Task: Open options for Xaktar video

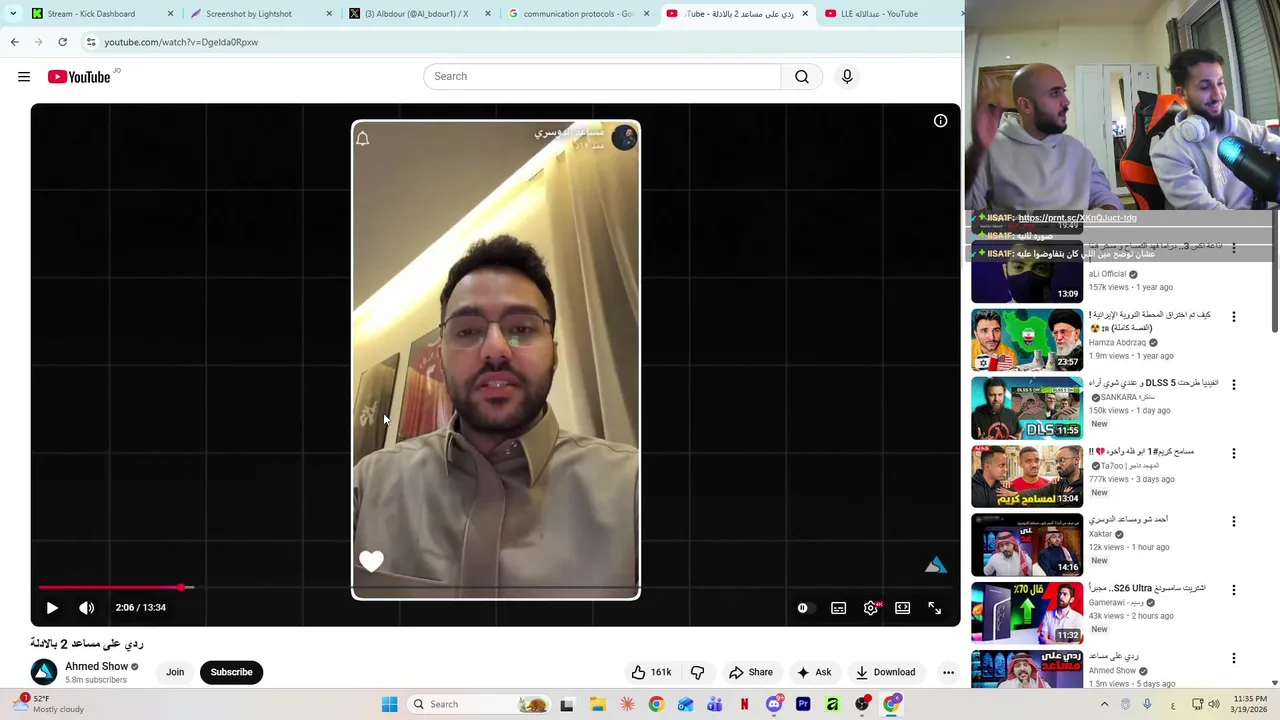Action: 1233,521
